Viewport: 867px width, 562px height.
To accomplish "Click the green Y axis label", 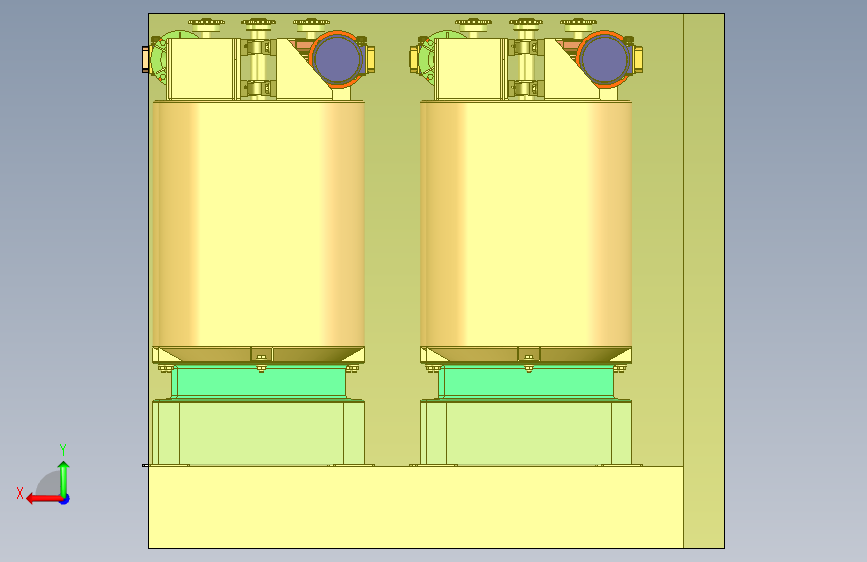I will pyautogui.click(x=63, y=450).
